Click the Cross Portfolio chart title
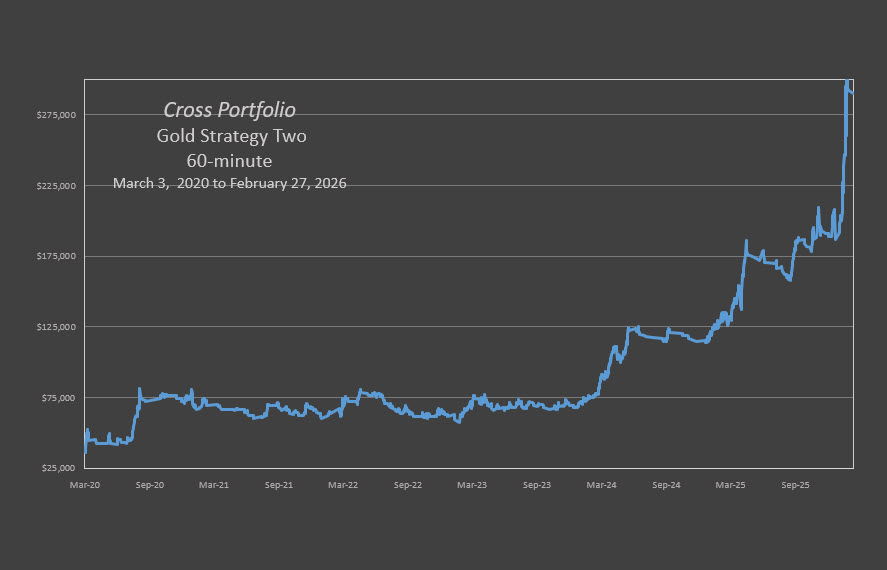Screen dimensions: 887x570 point(229,110)
